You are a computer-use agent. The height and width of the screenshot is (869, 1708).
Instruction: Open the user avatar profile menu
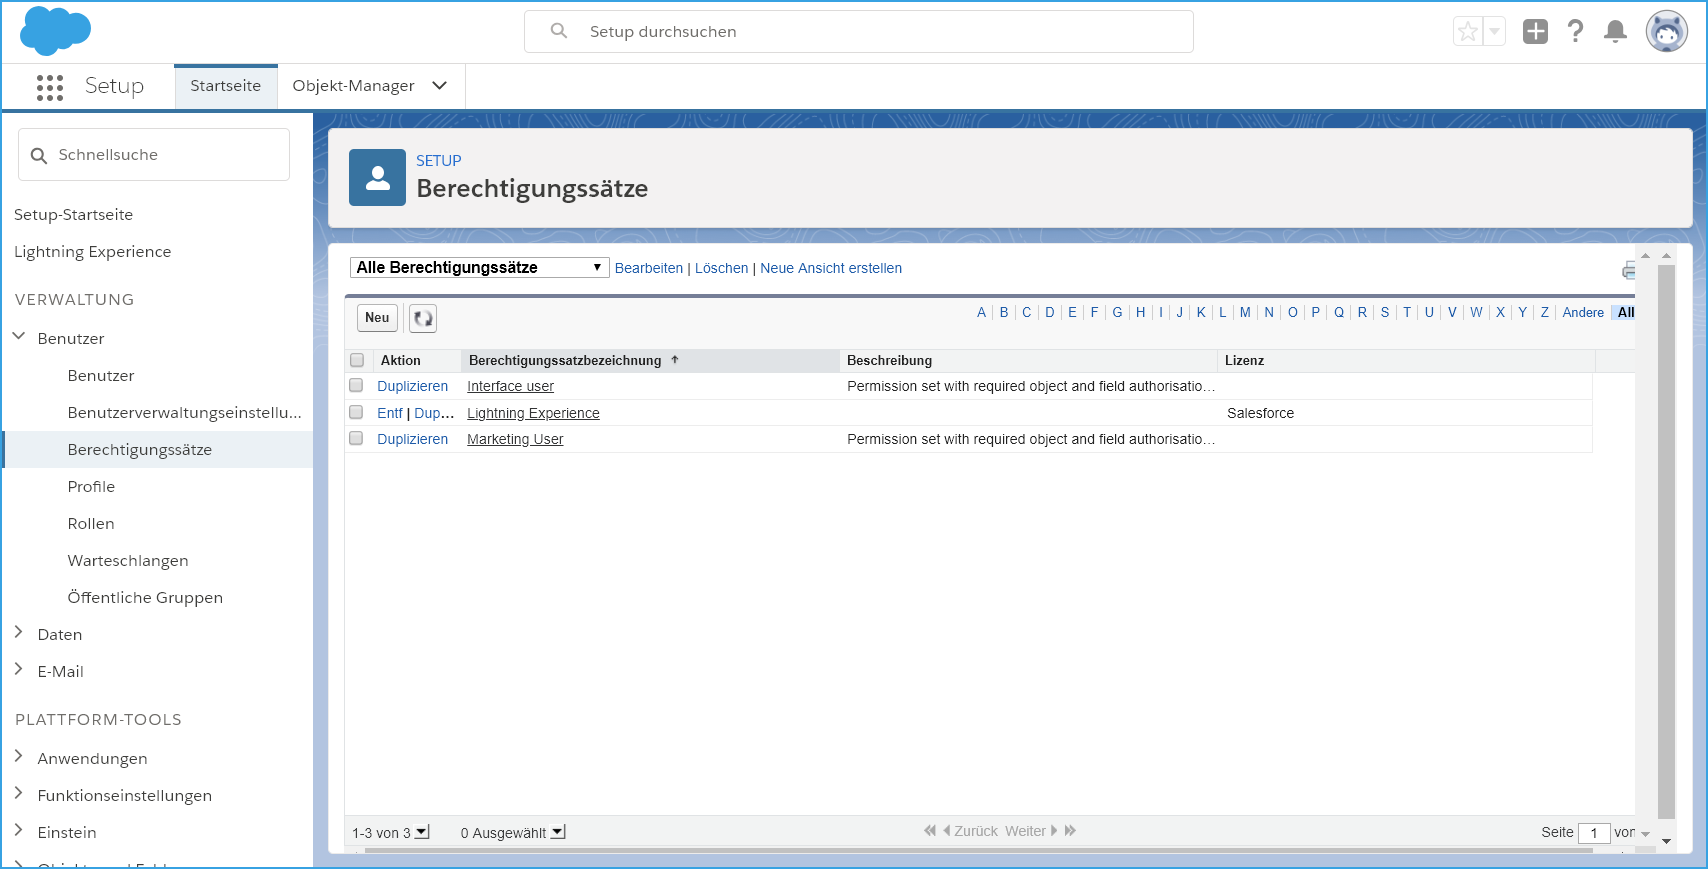pyautogui.click(x=1666, y=32)
